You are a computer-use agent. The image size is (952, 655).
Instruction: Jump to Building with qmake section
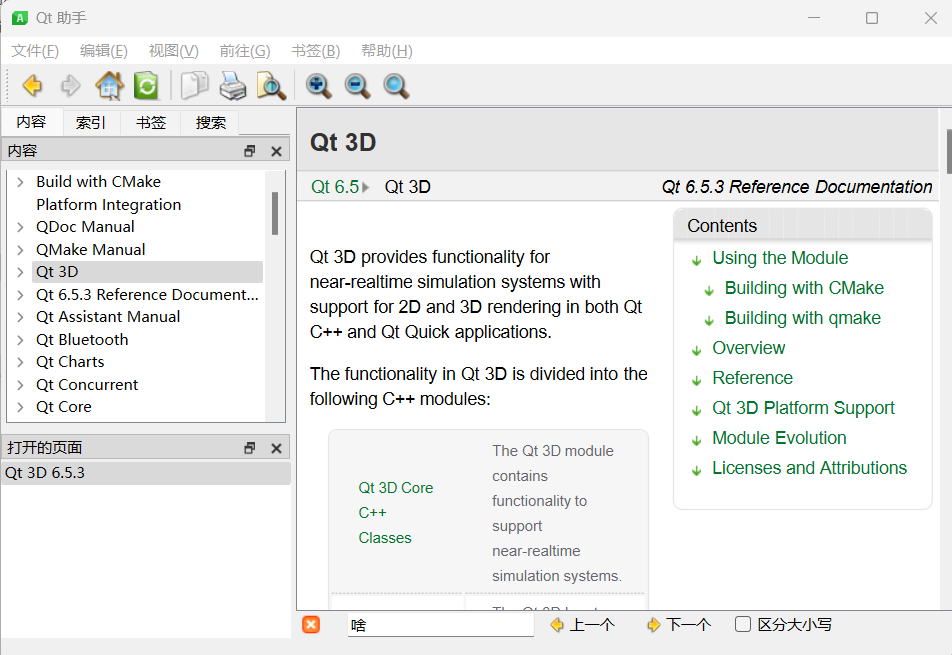[x=803, y=318]
